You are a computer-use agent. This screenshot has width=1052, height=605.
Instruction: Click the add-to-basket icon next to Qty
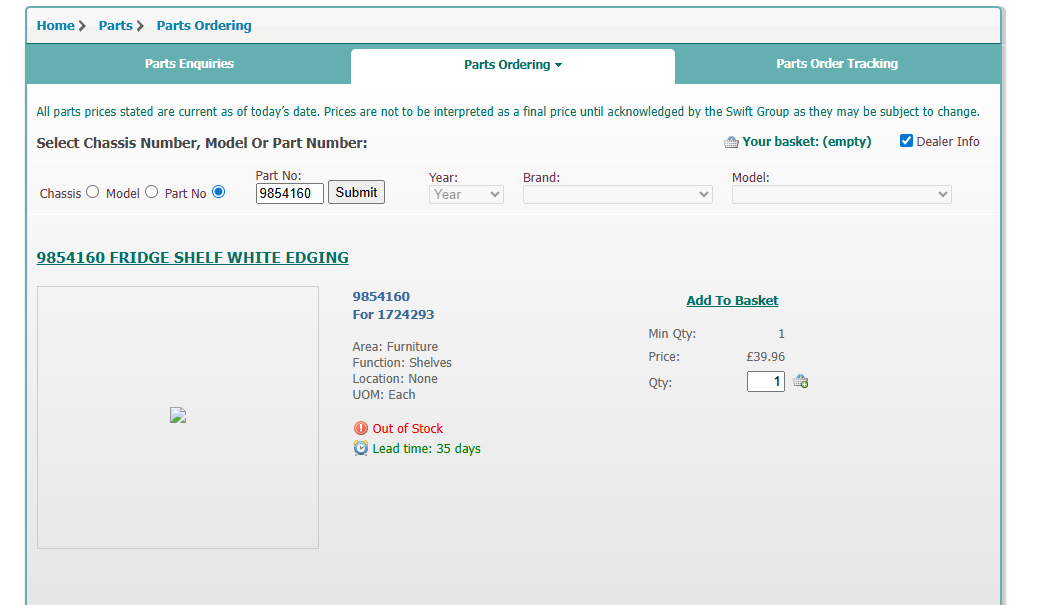click(800, 381)
